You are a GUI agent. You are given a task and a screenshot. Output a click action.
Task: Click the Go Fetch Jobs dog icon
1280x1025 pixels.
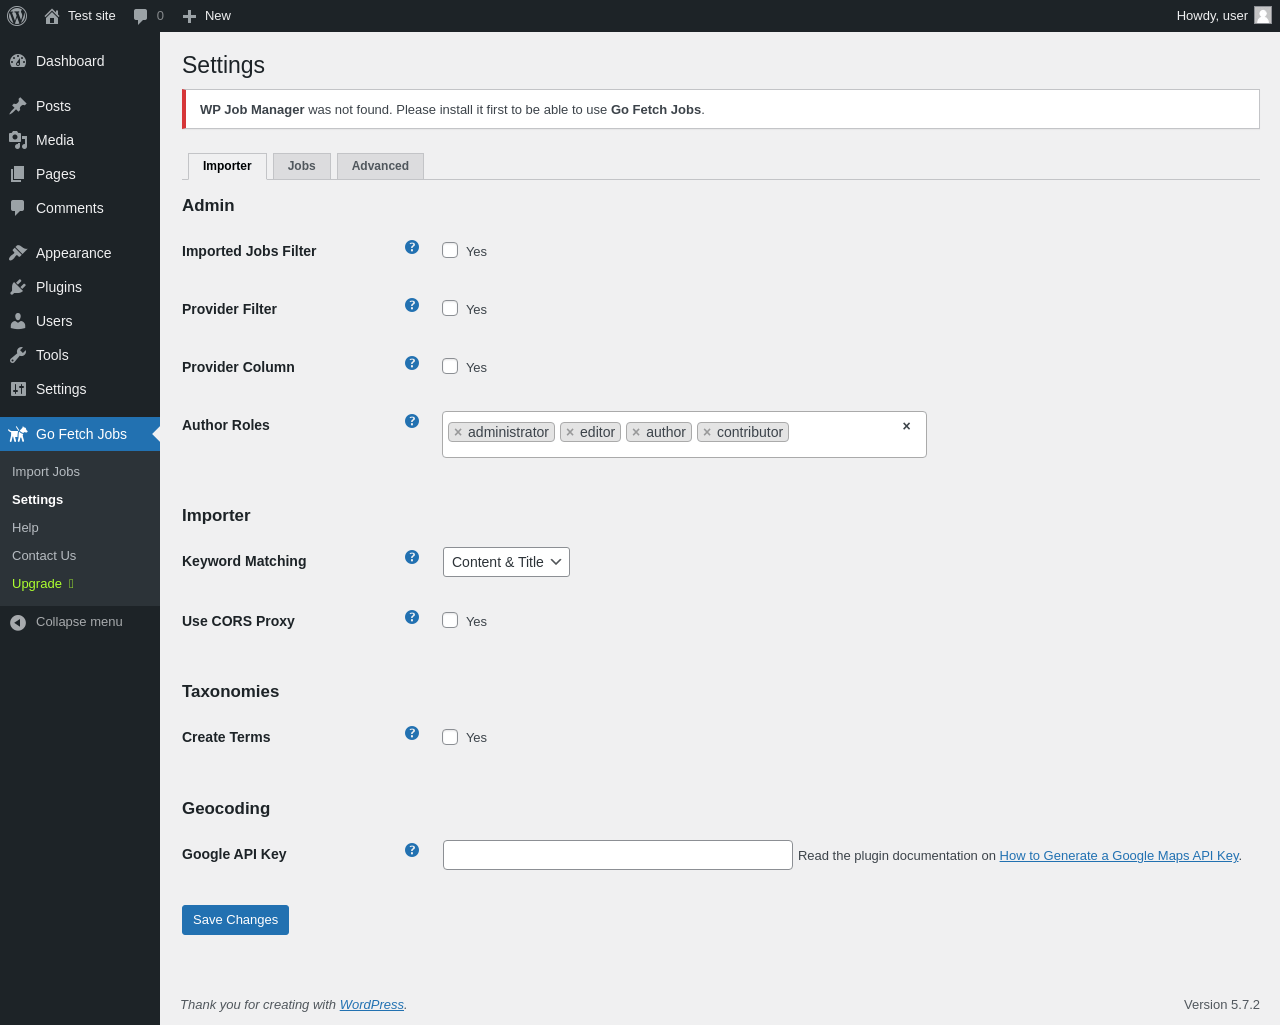[x=18, y=434]
